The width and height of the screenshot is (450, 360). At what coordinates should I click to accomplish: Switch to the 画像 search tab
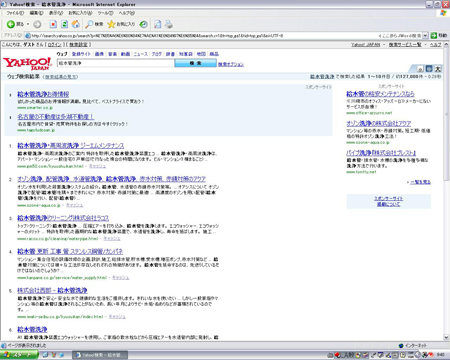99,54
